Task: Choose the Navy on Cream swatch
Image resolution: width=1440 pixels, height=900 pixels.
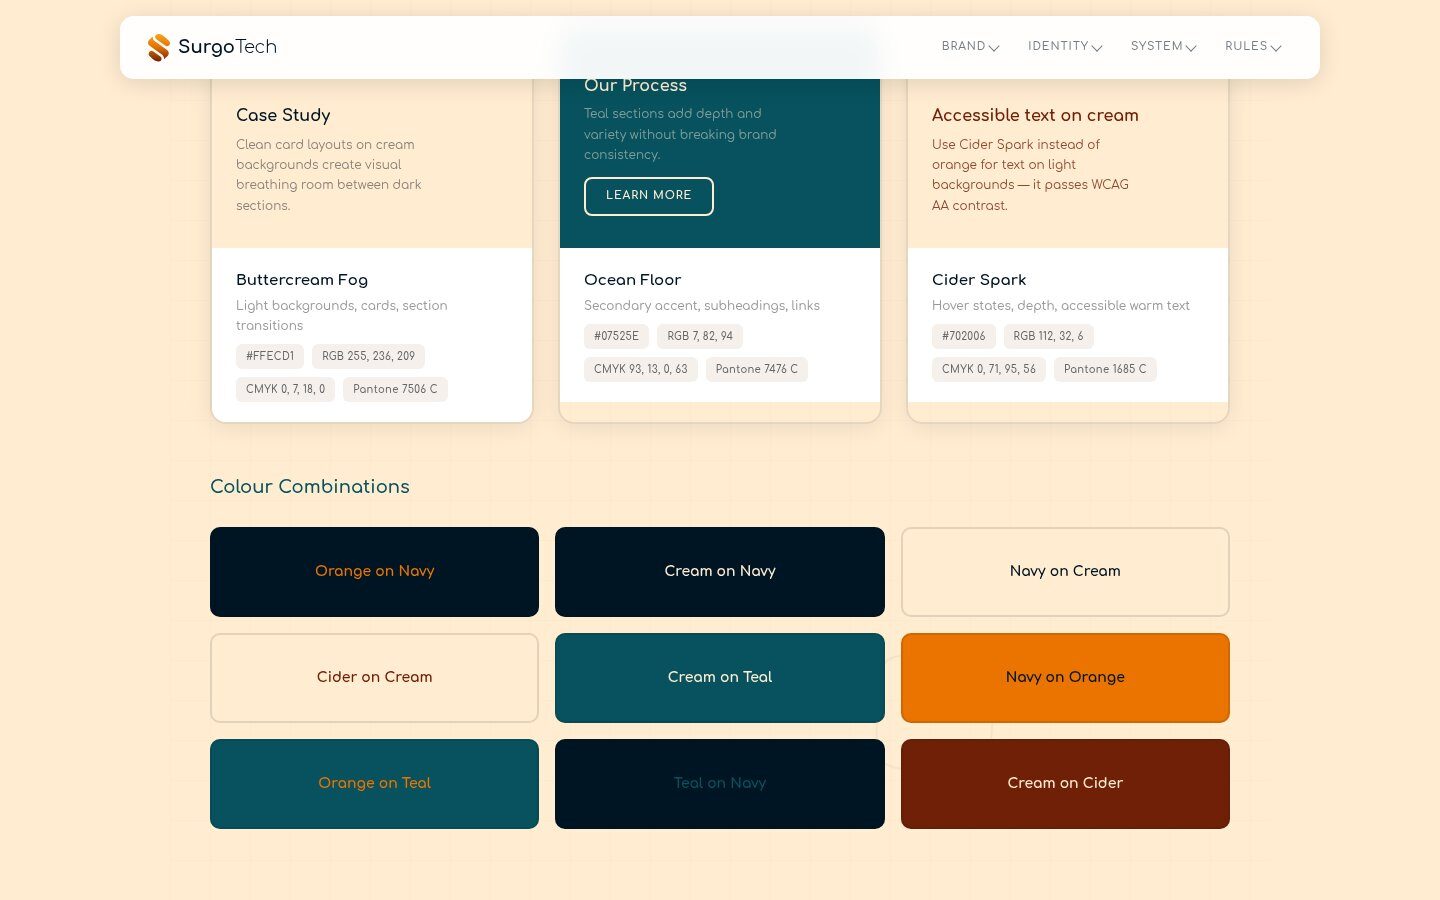Action: pos(1065,572)
